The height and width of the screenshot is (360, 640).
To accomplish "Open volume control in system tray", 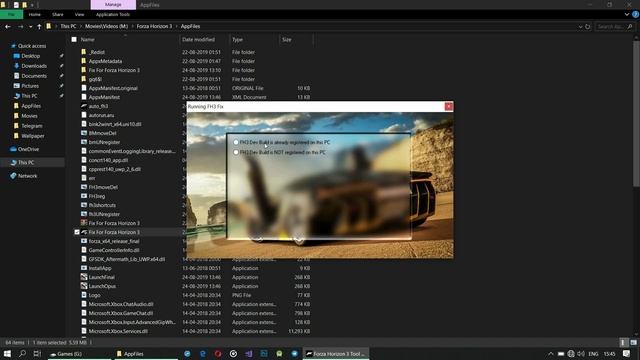I will click(581, 354).
